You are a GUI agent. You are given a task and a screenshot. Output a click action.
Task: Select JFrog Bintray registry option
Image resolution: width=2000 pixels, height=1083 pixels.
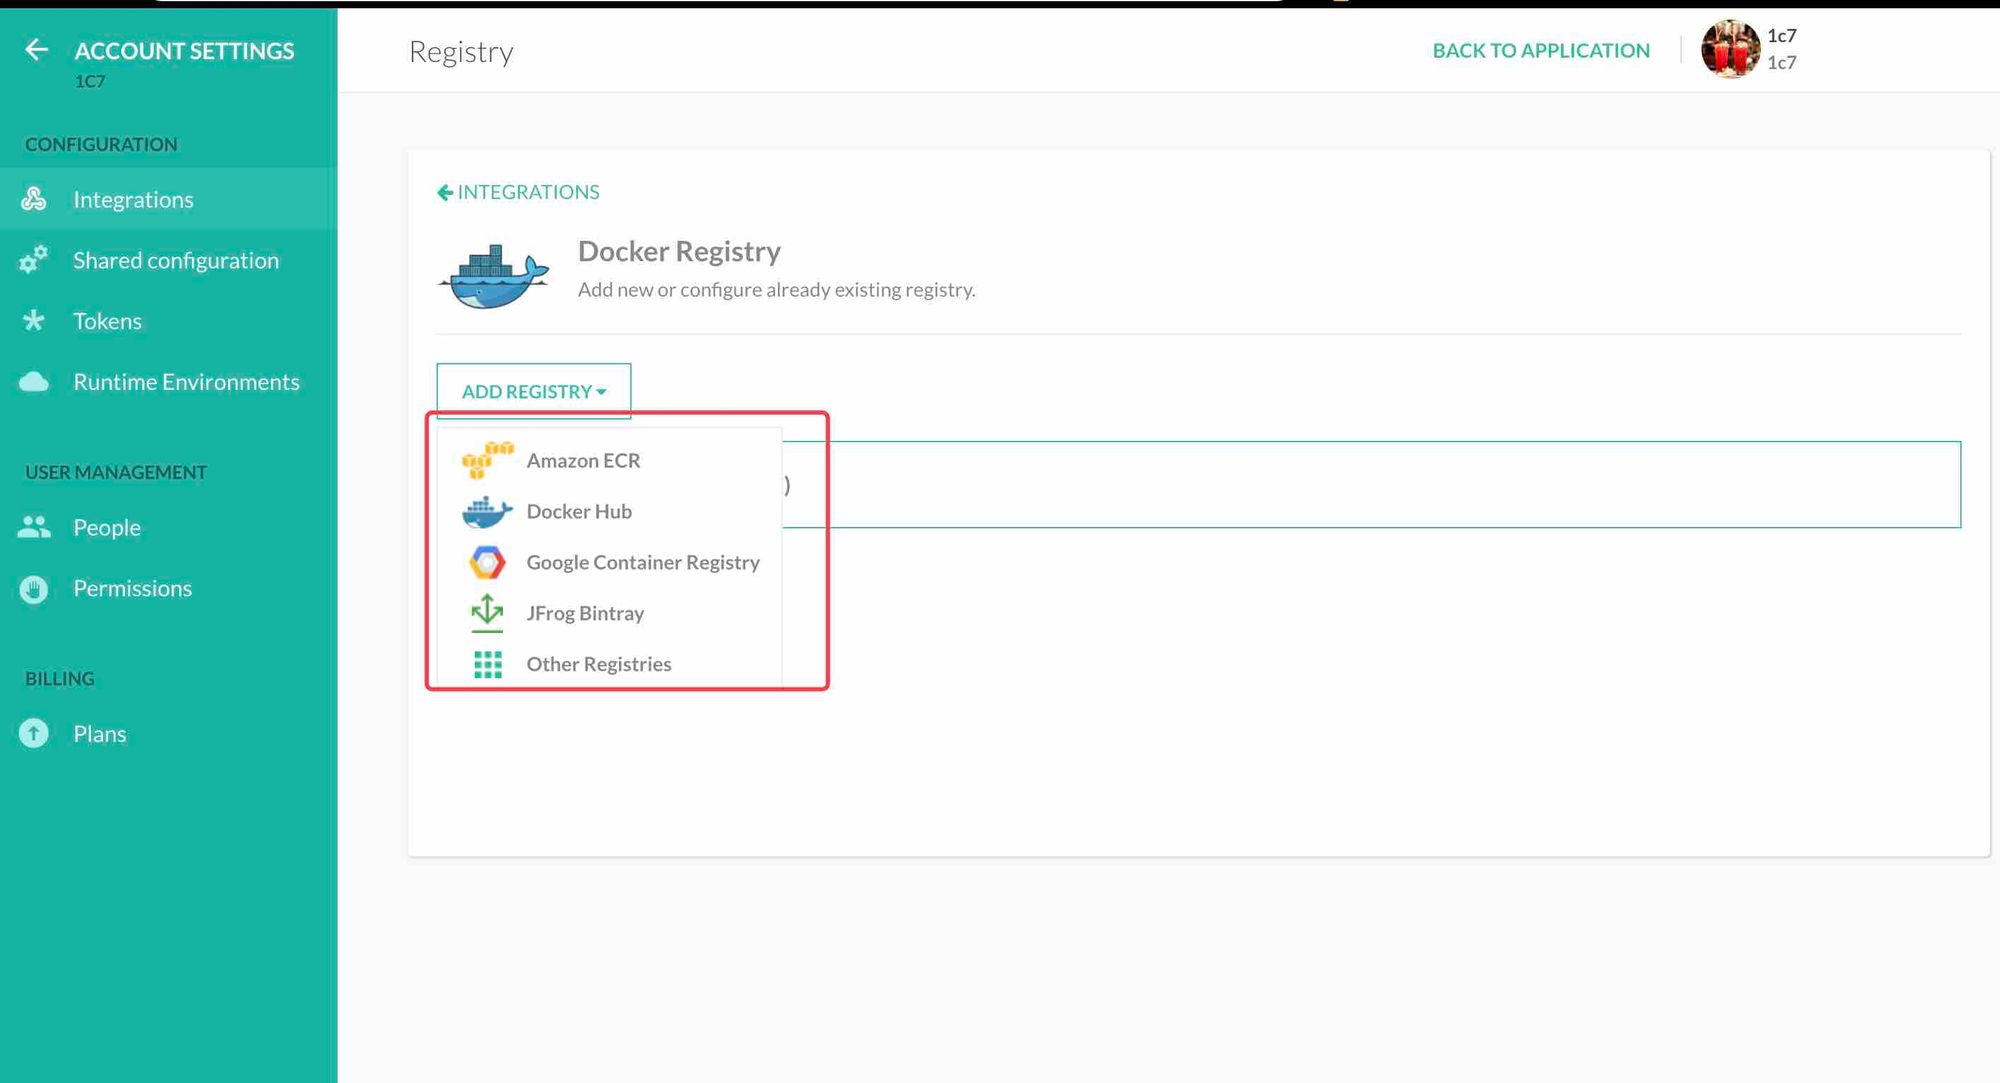pyautogui.click(x=584, y=613)
